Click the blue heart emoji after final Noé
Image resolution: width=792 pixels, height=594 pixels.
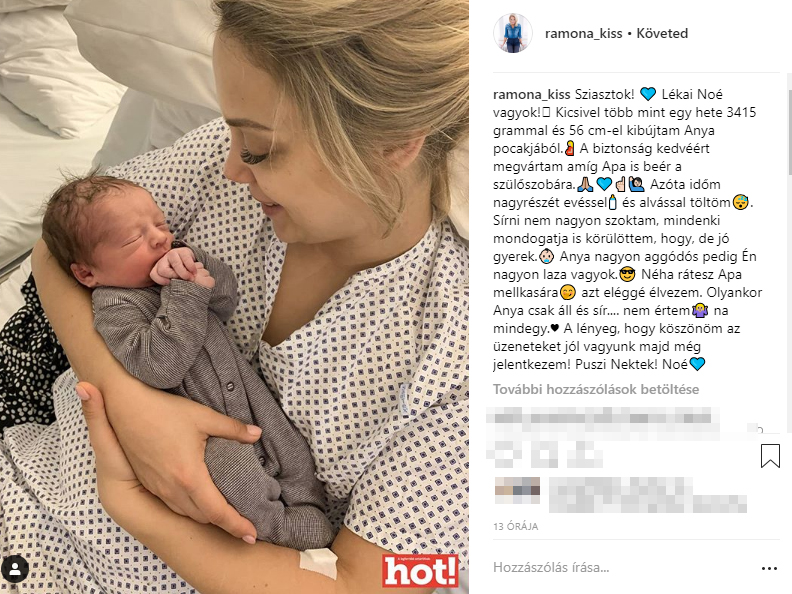(x=697, y=364)
